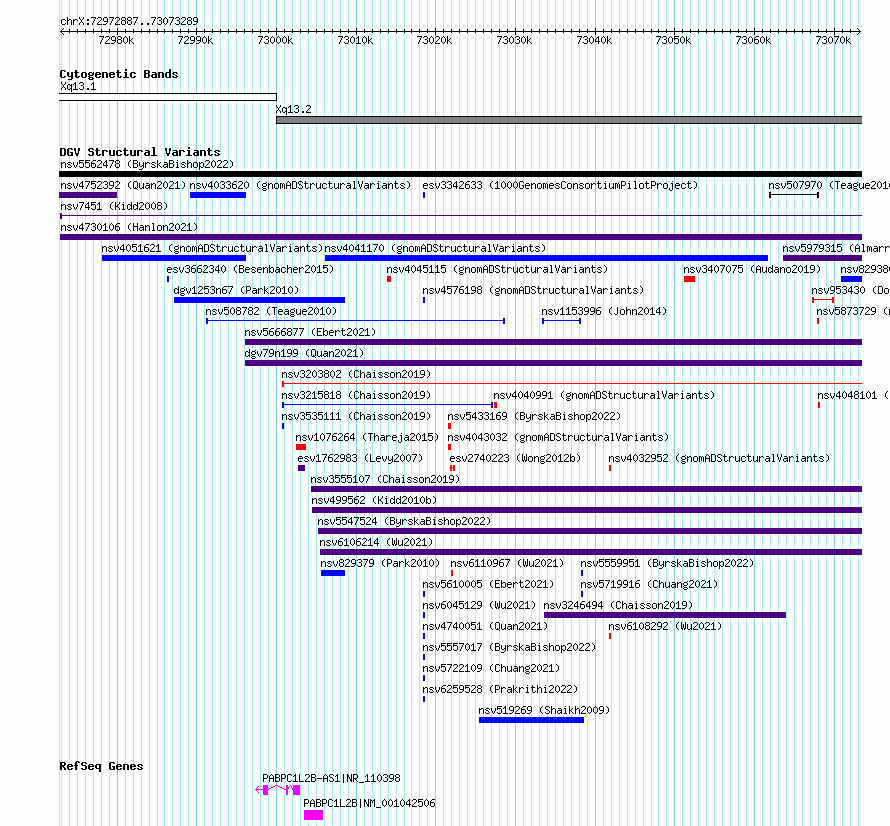Click nsv3215818 (Chaisson2019) variant label
The width and height of the screenshot is (890, 826).
coord(356,396)
